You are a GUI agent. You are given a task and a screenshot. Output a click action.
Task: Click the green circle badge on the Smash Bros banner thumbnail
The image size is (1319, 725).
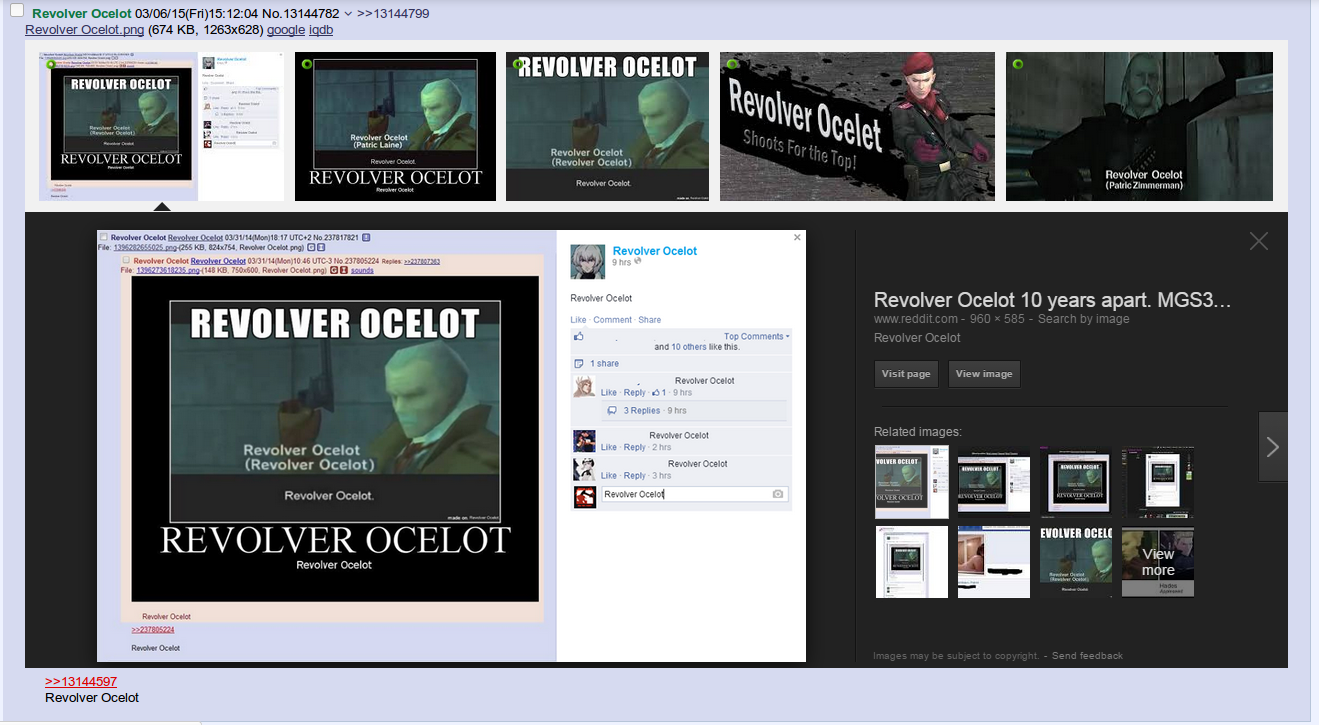click(731, 62)
